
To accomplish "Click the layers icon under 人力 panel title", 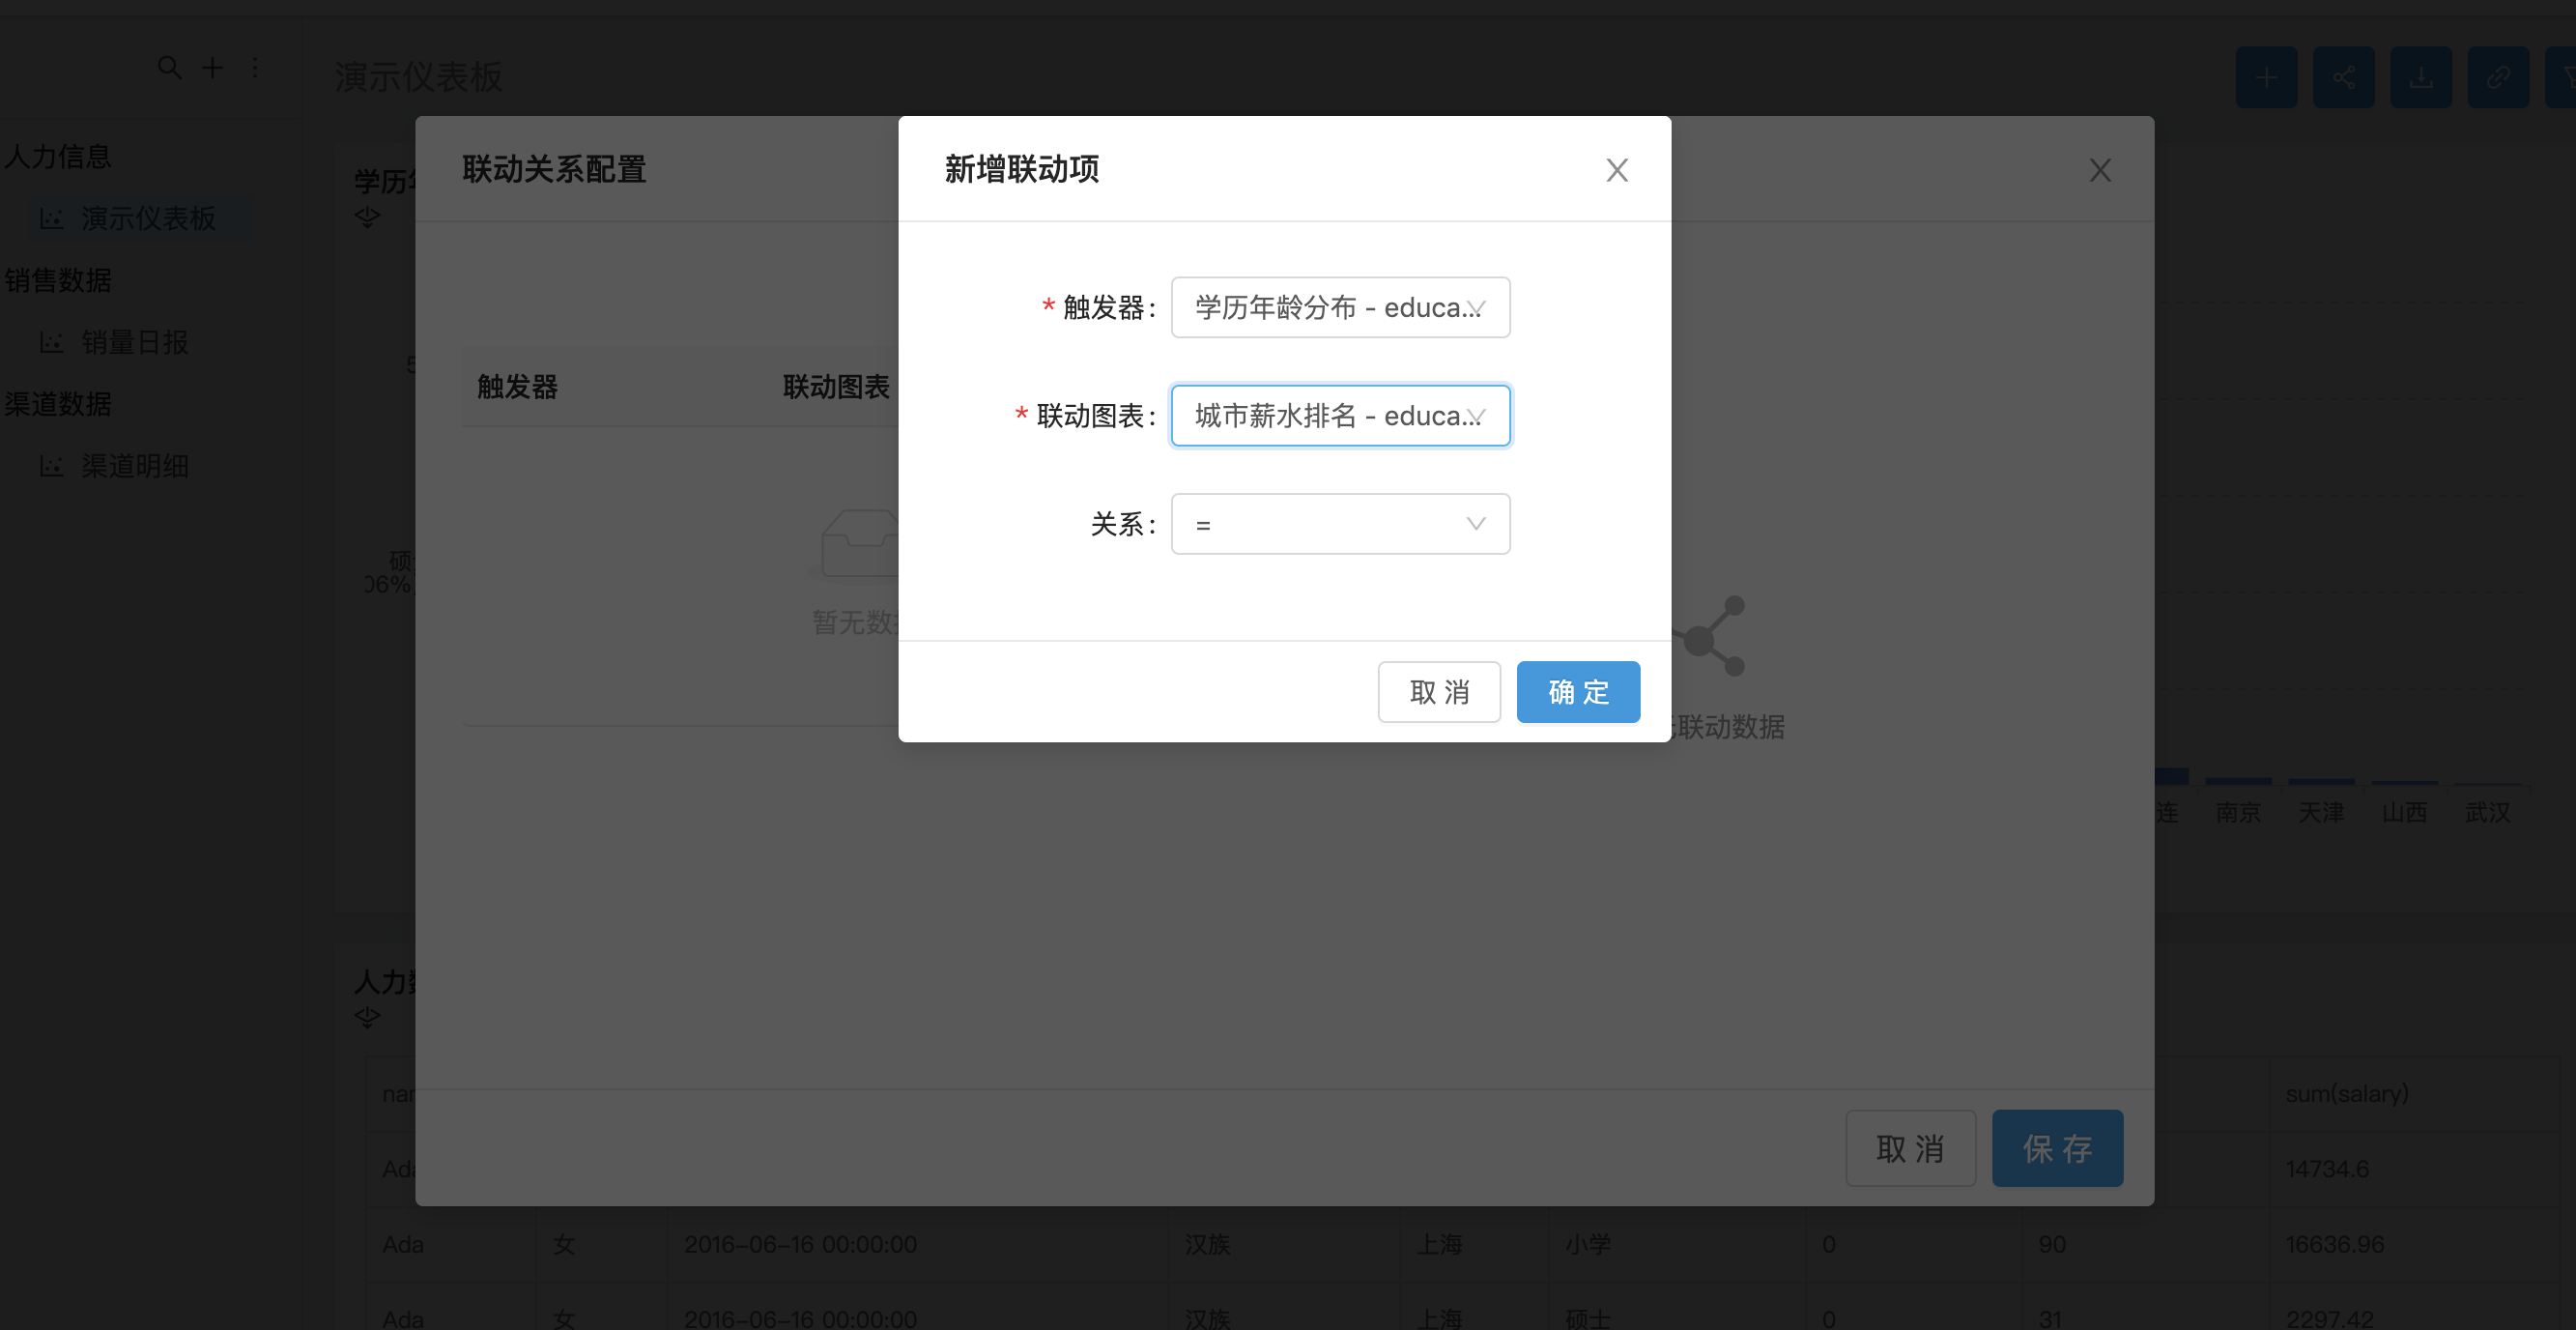I will (367, 1017).
